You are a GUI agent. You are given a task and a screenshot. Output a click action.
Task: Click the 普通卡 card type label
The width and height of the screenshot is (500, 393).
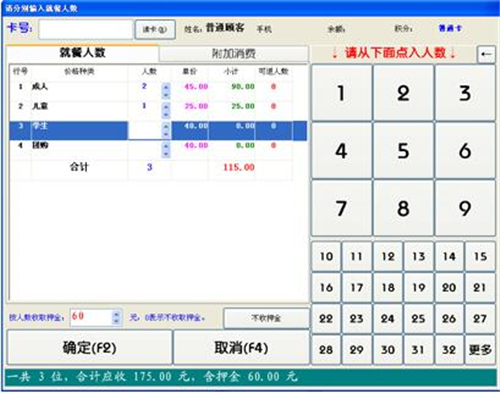[450, 28]
